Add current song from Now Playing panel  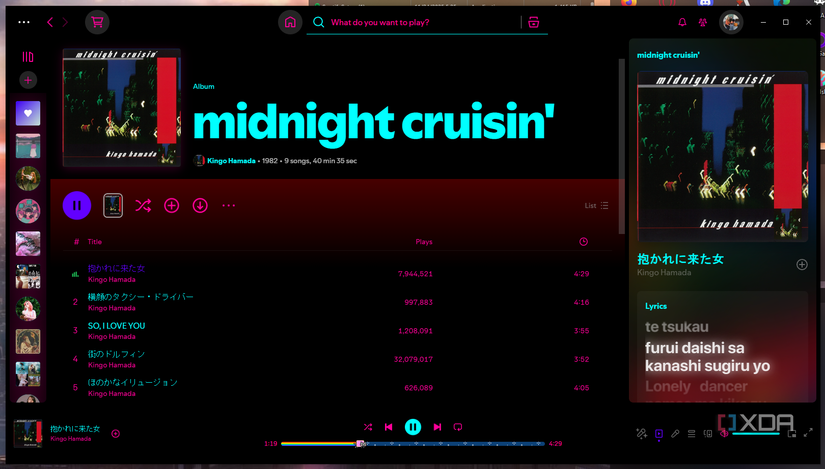coord(801,264)
